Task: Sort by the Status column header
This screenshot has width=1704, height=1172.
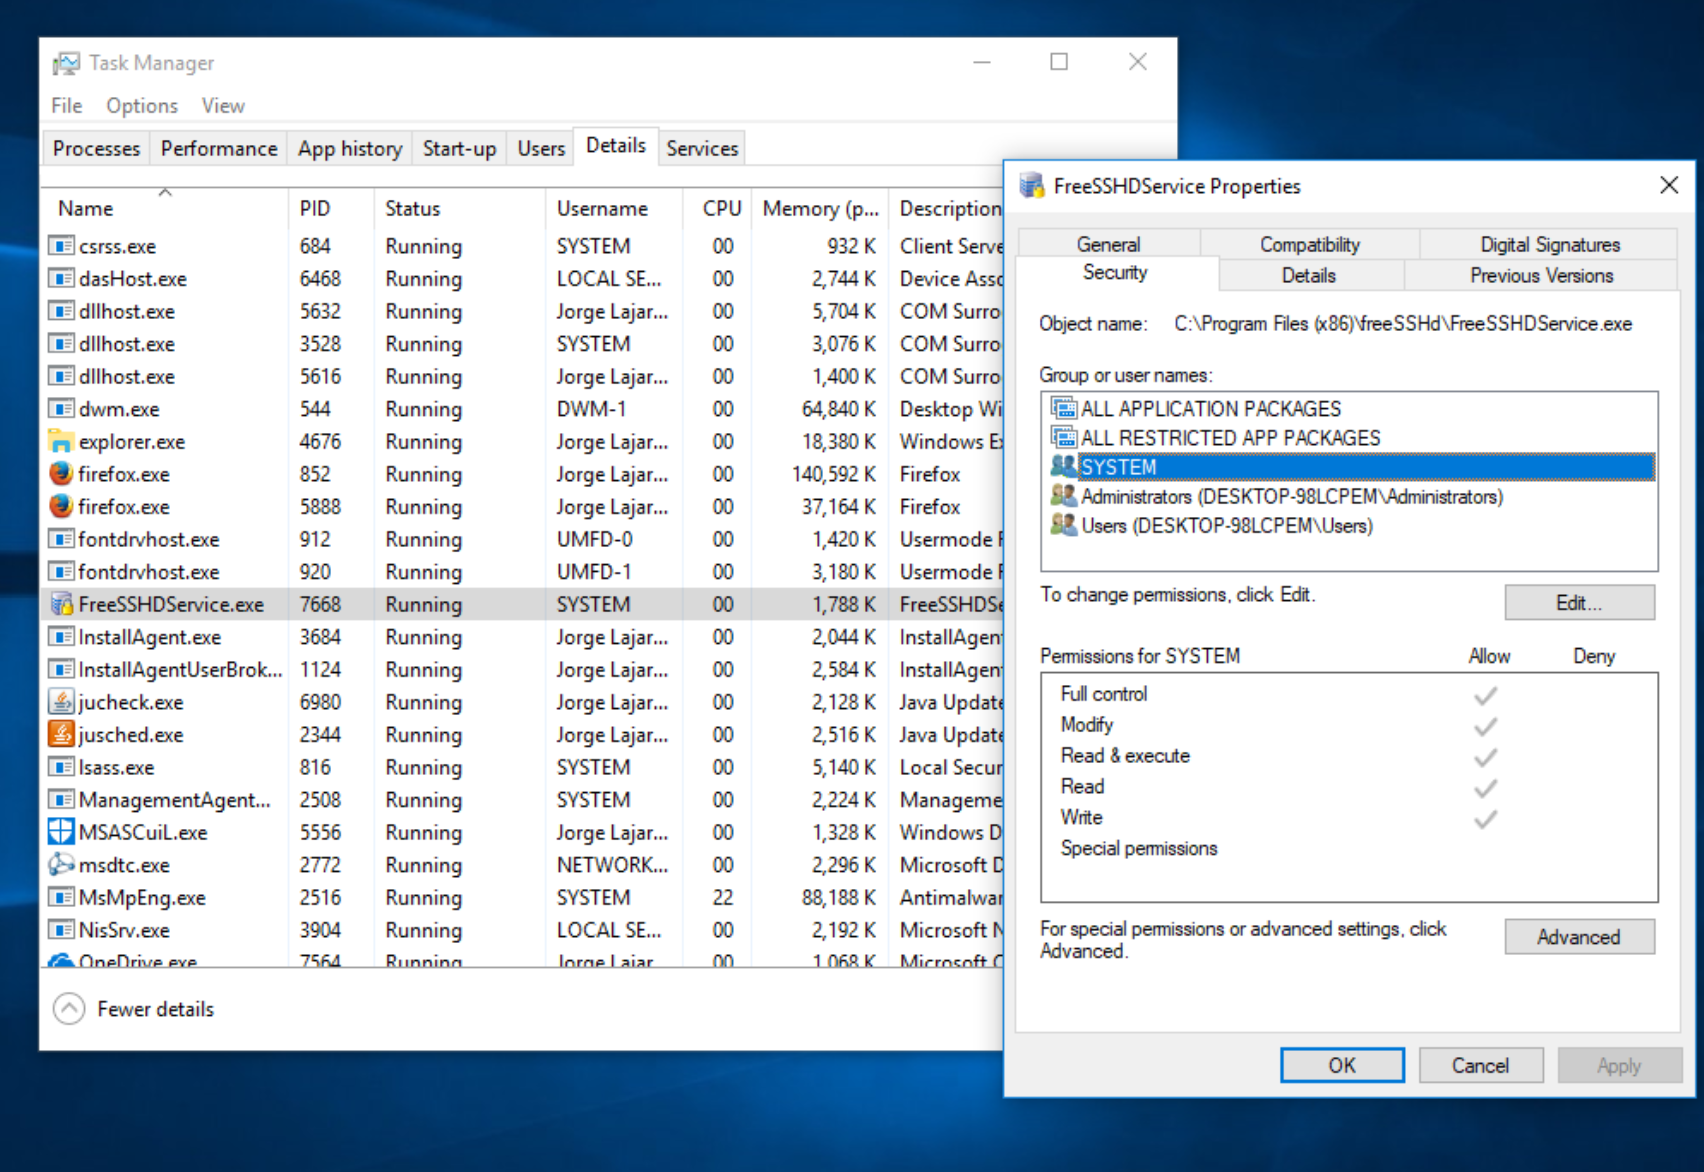Action: [x=460, y=208]
